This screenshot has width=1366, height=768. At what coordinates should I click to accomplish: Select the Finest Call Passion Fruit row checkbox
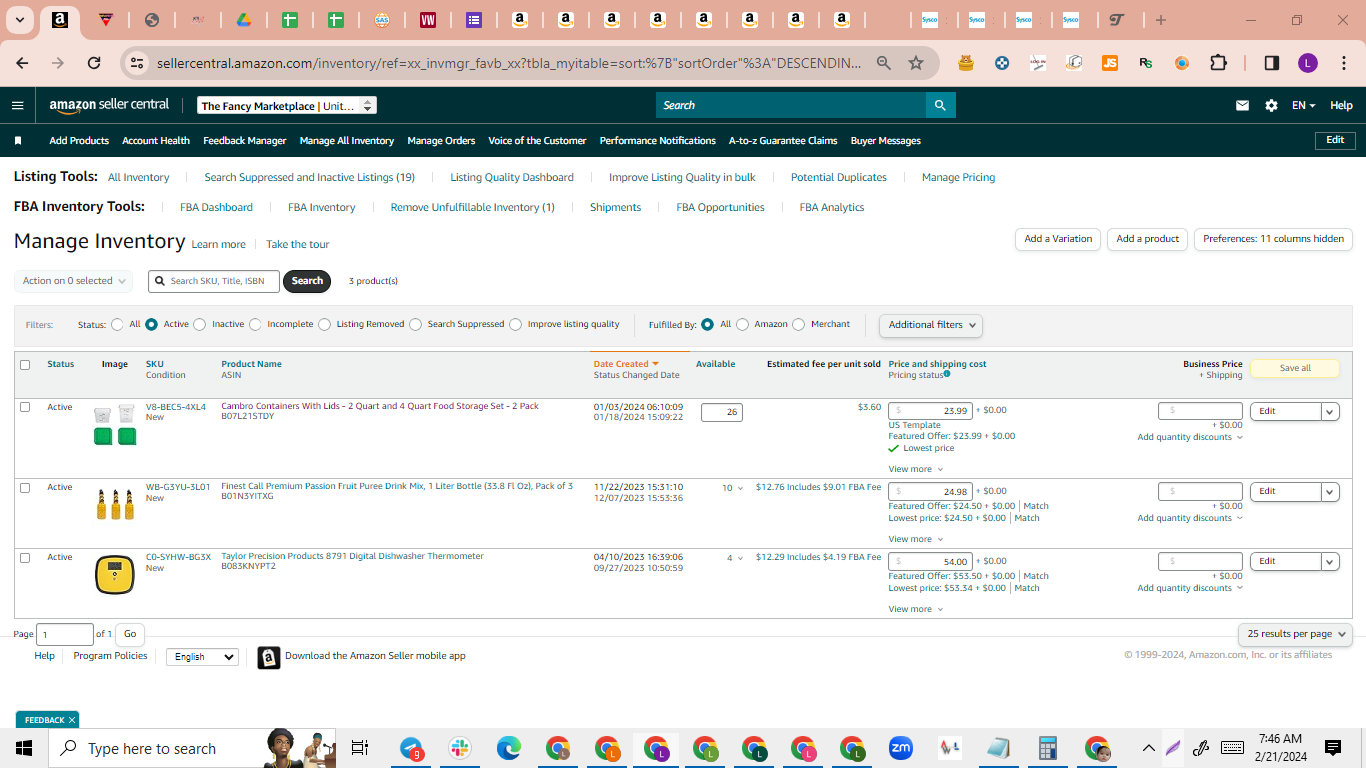coord(25,488)
